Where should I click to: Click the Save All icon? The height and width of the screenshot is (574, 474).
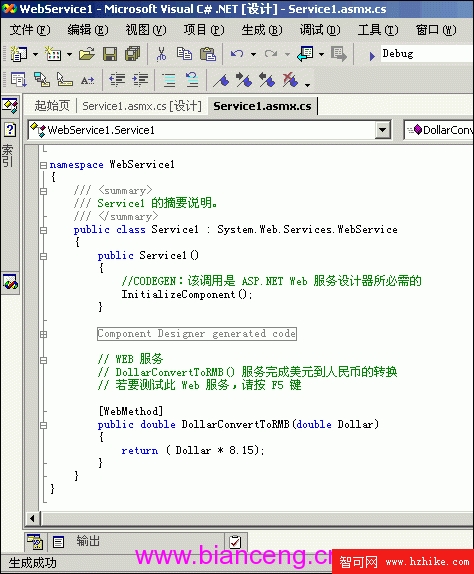pos(133,54)
